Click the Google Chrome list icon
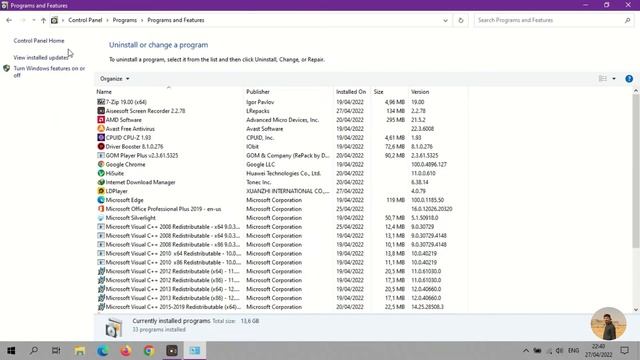The width and height of the screenshot is (640, 360). click(x=101, y=164)
